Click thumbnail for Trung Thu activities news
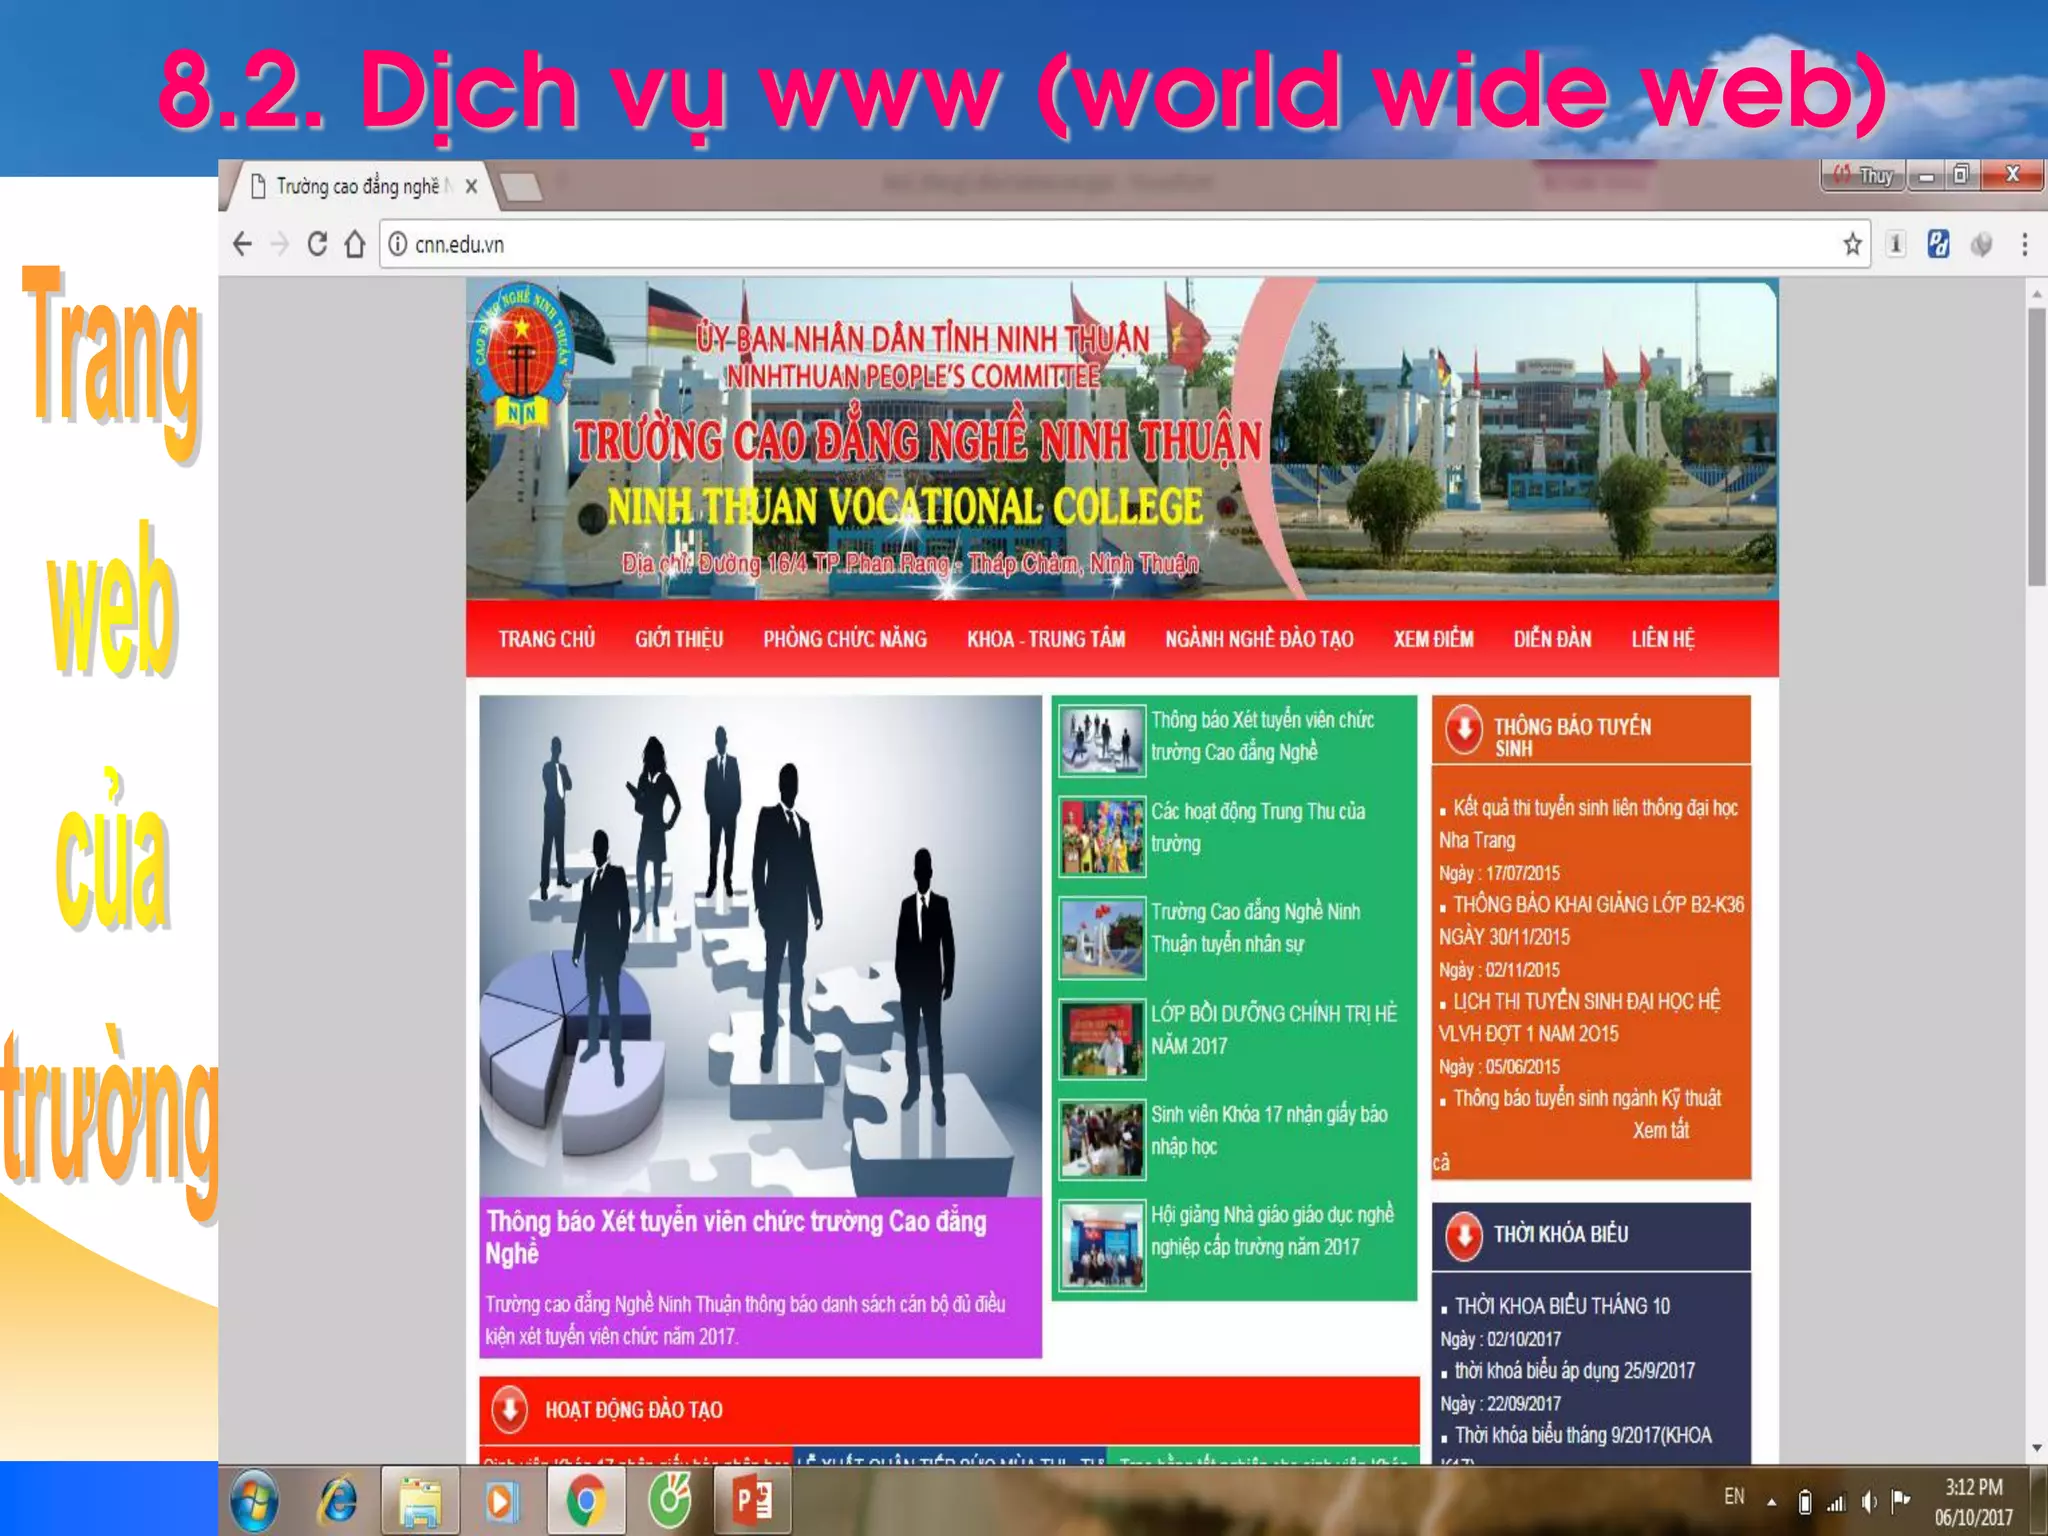The image size is (2048, 1536). (x=1102, y=836)
